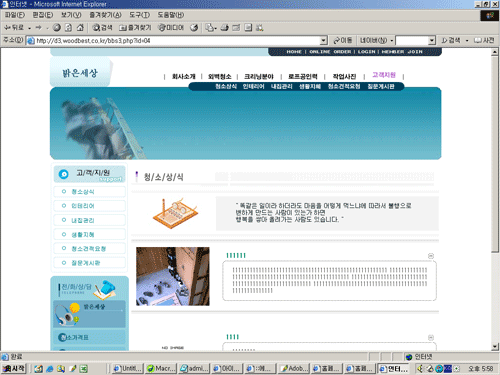Open the 편집(E) menu
Image resolution: width=500 pixels, height=375 pixels.
click(x=43, y=15)
